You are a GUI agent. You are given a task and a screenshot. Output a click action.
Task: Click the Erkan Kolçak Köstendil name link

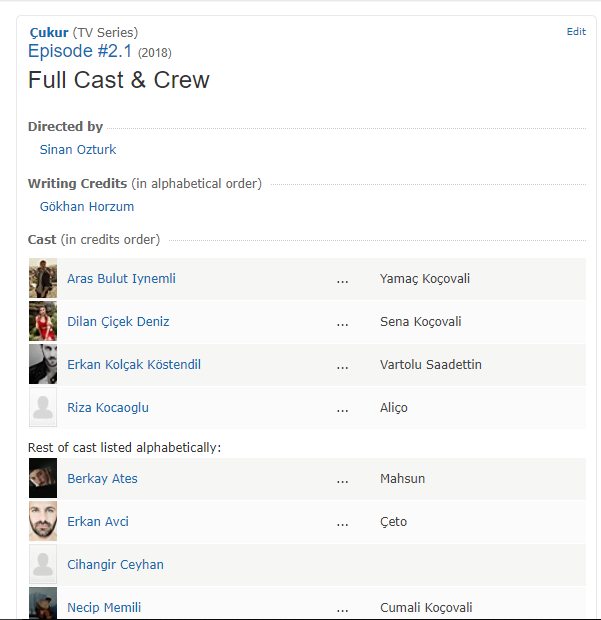[133, 365]
